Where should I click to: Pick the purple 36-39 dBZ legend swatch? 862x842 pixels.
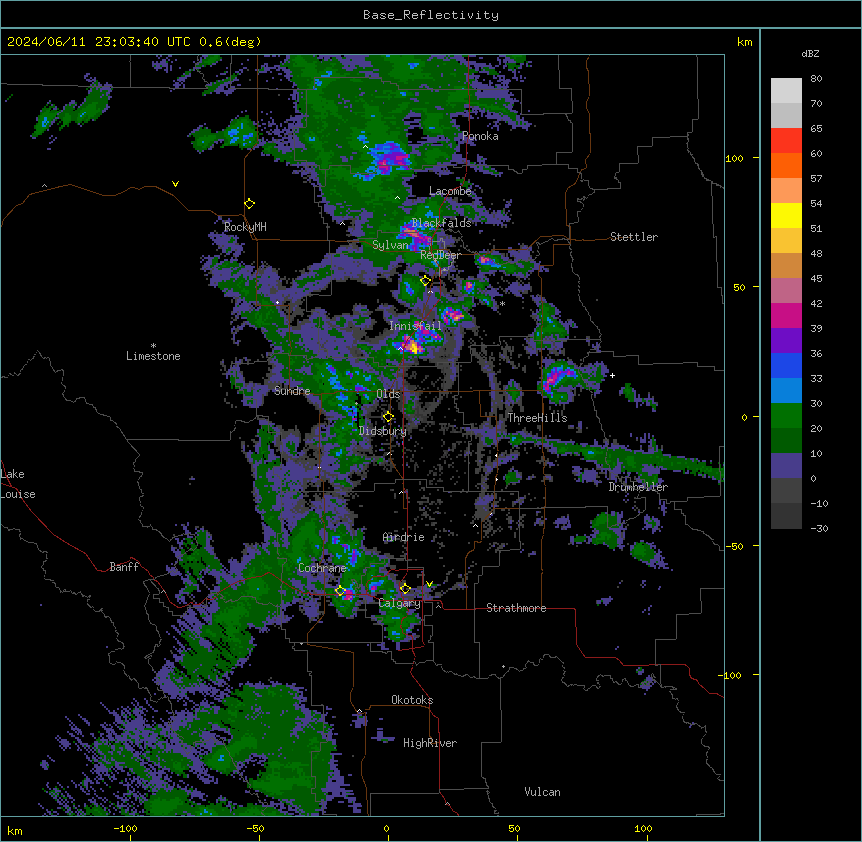click(x=786, y=341)
